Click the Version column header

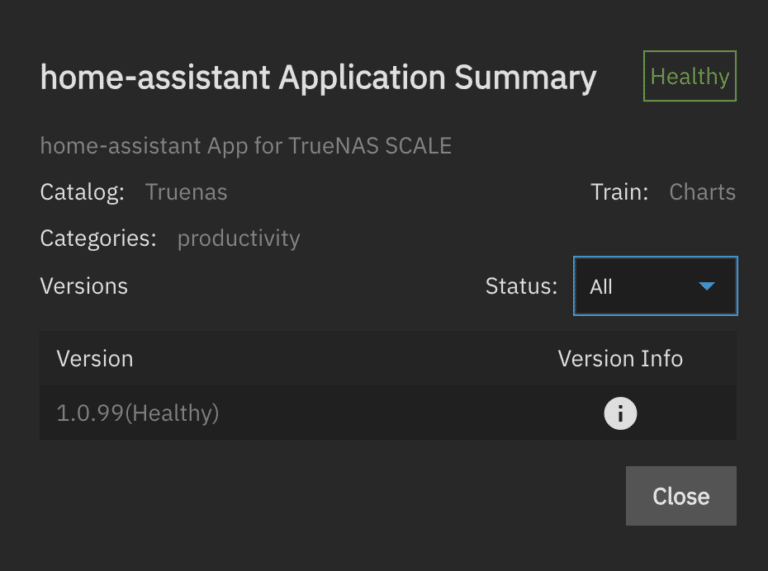click(x=95, y=358)
